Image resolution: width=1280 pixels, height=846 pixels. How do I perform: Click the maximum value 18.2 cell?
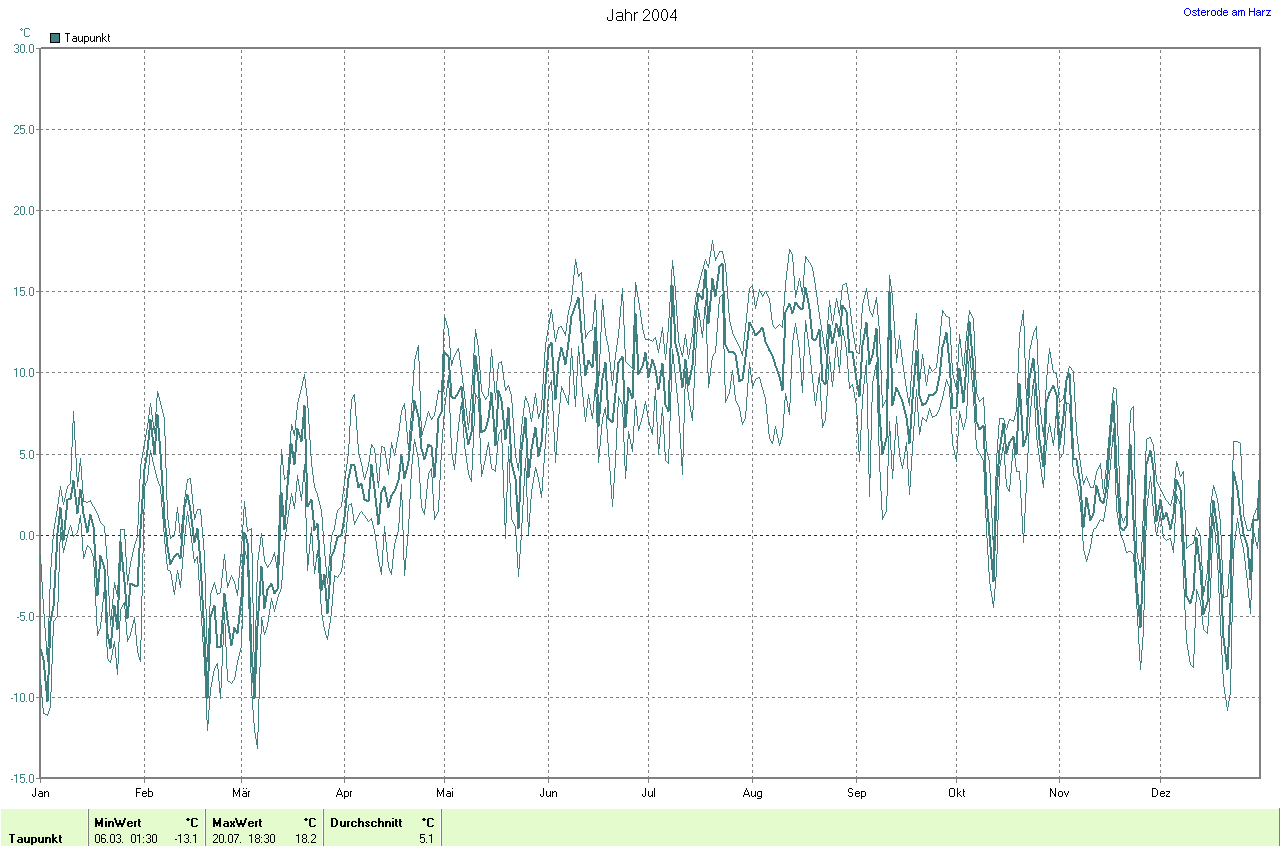click(x=306, y=839)
